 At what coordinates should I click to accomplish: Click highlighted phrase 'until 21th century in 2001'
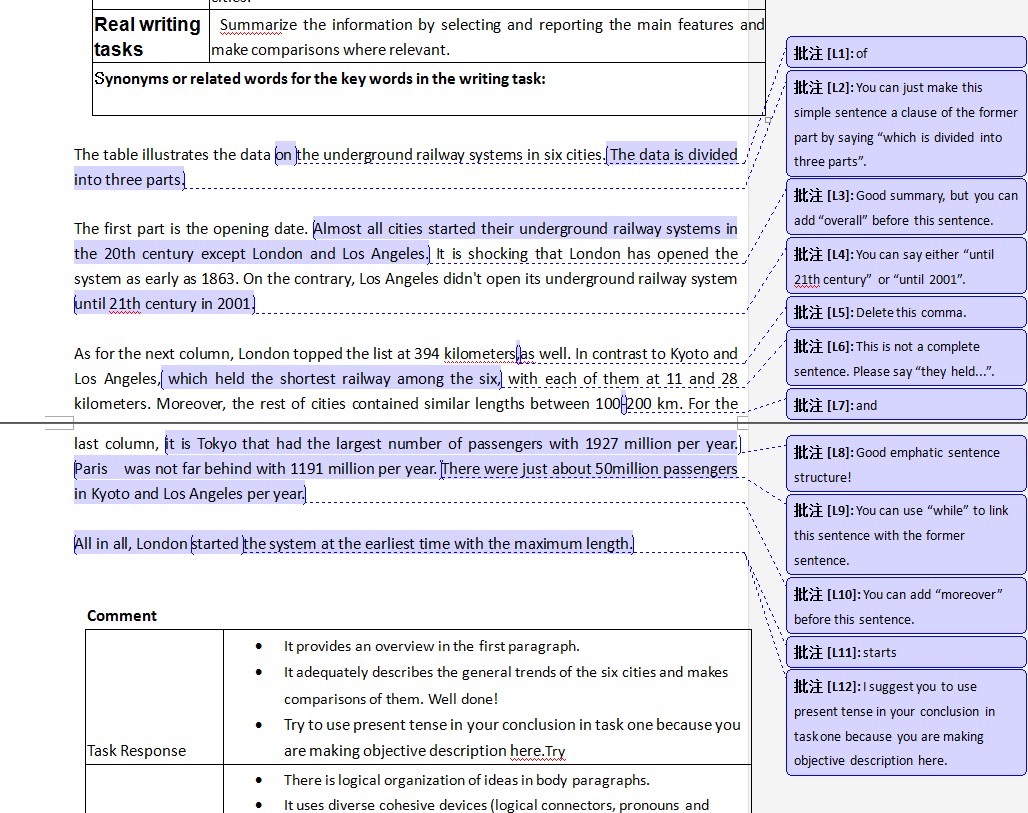pyautogui.click(x=164, y=304)
